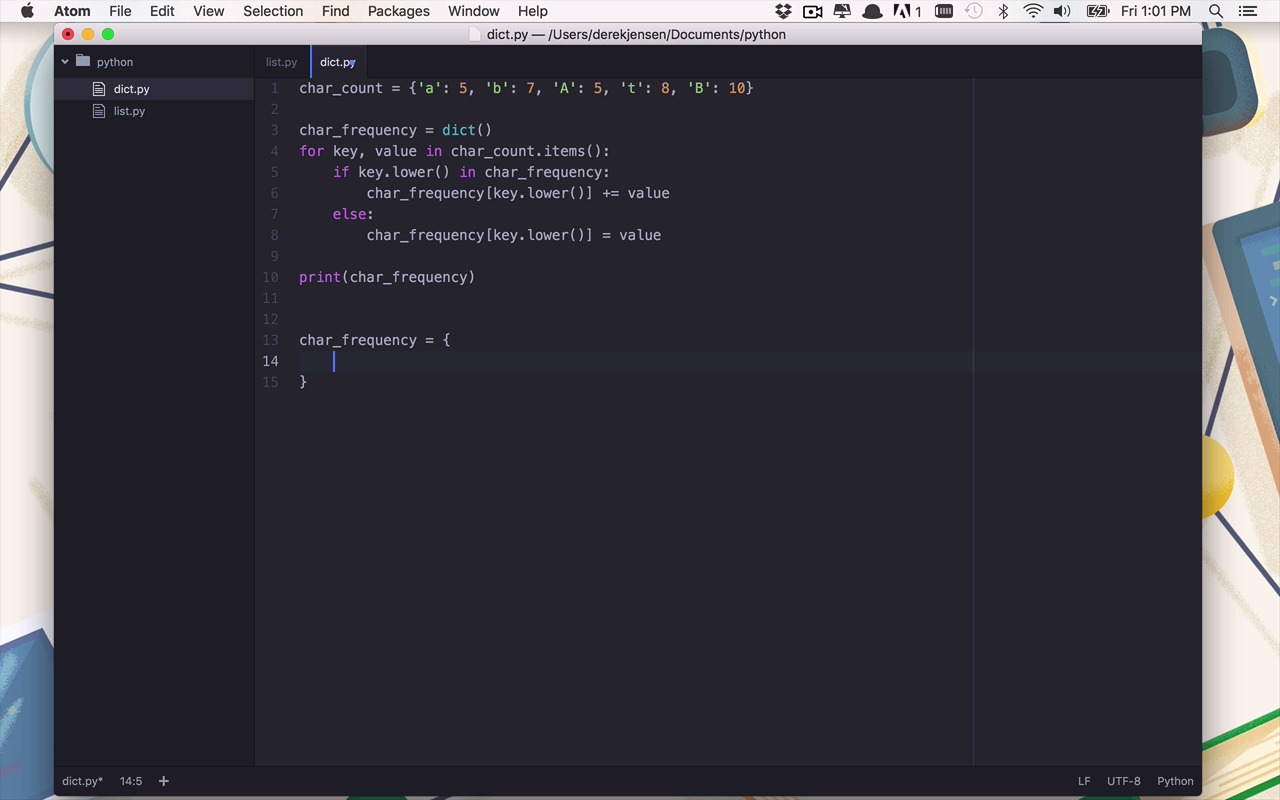This screenshot has height=800, width=1280.
Task: Select the dict.py editor tab
Action: tap(337, 62)
